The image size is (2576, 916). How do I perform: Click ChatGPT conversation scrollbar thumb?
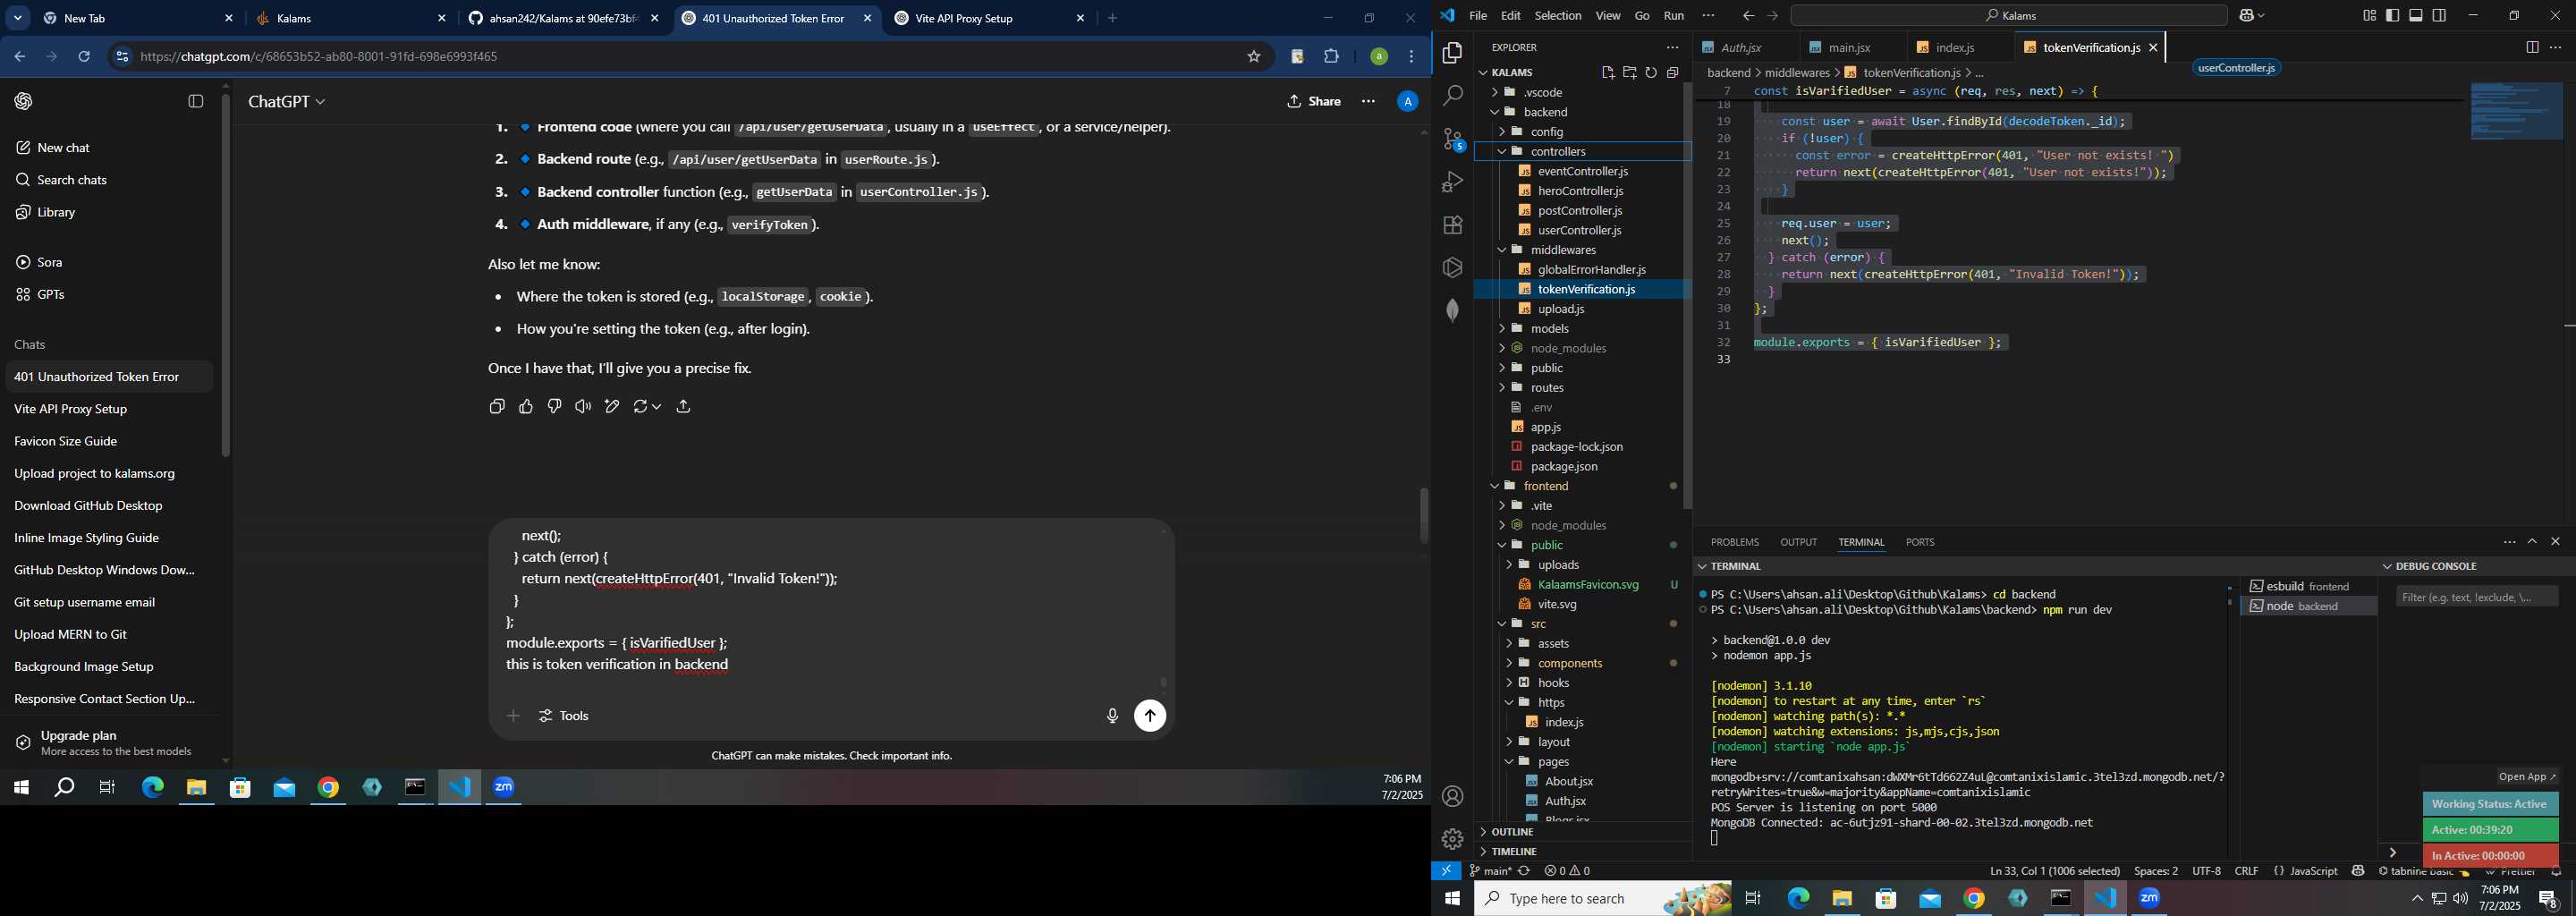1424,515
